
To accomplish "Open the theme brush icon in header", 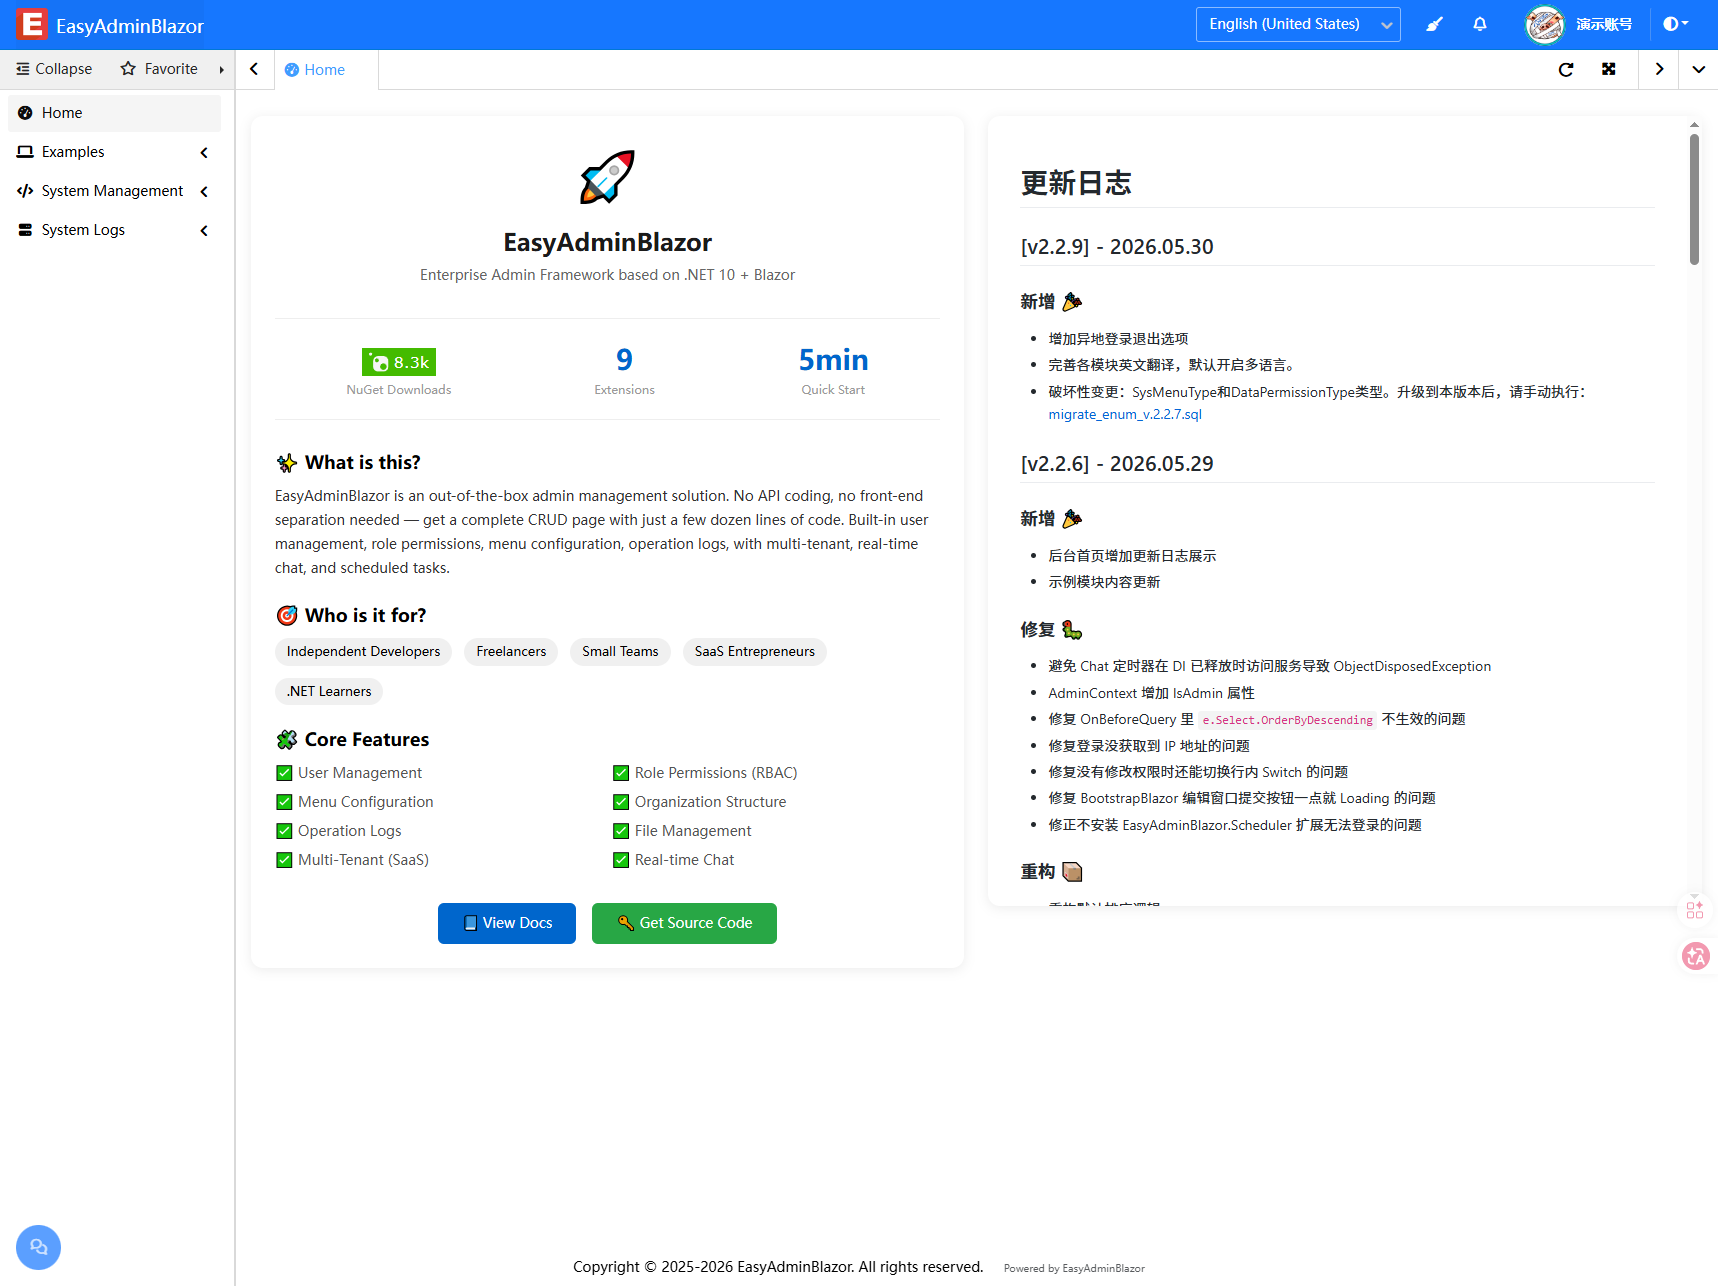I will 1434,24.
